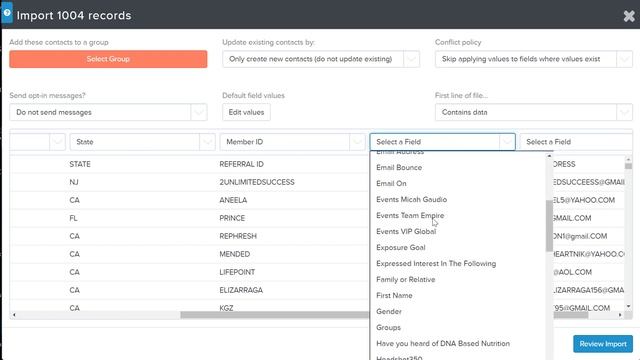Viewport: 640px width, 360px height.
Task: Click the table vertical scroll down arrow
Action: coord(628,306)
